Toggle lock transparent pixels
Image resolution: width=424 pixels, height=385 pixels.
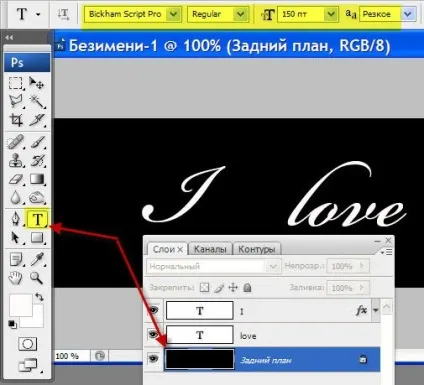[204, 287]
